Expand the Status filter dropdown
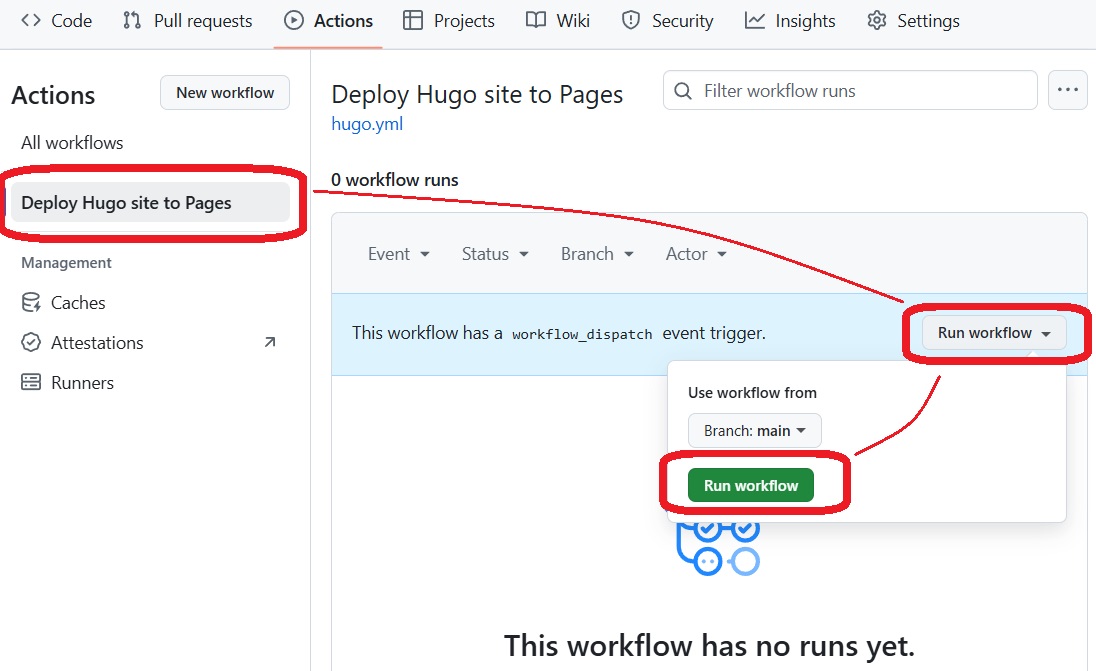This screenshot has width=1096, height=671. pyautogui.click(x=495, y=254)
